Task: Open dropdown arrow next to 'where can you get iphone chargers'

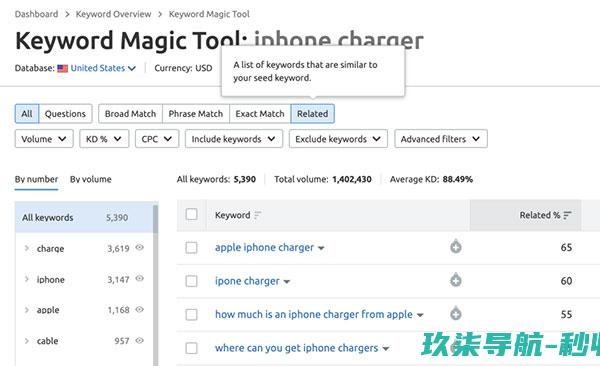Action: [x=386, y=349]
